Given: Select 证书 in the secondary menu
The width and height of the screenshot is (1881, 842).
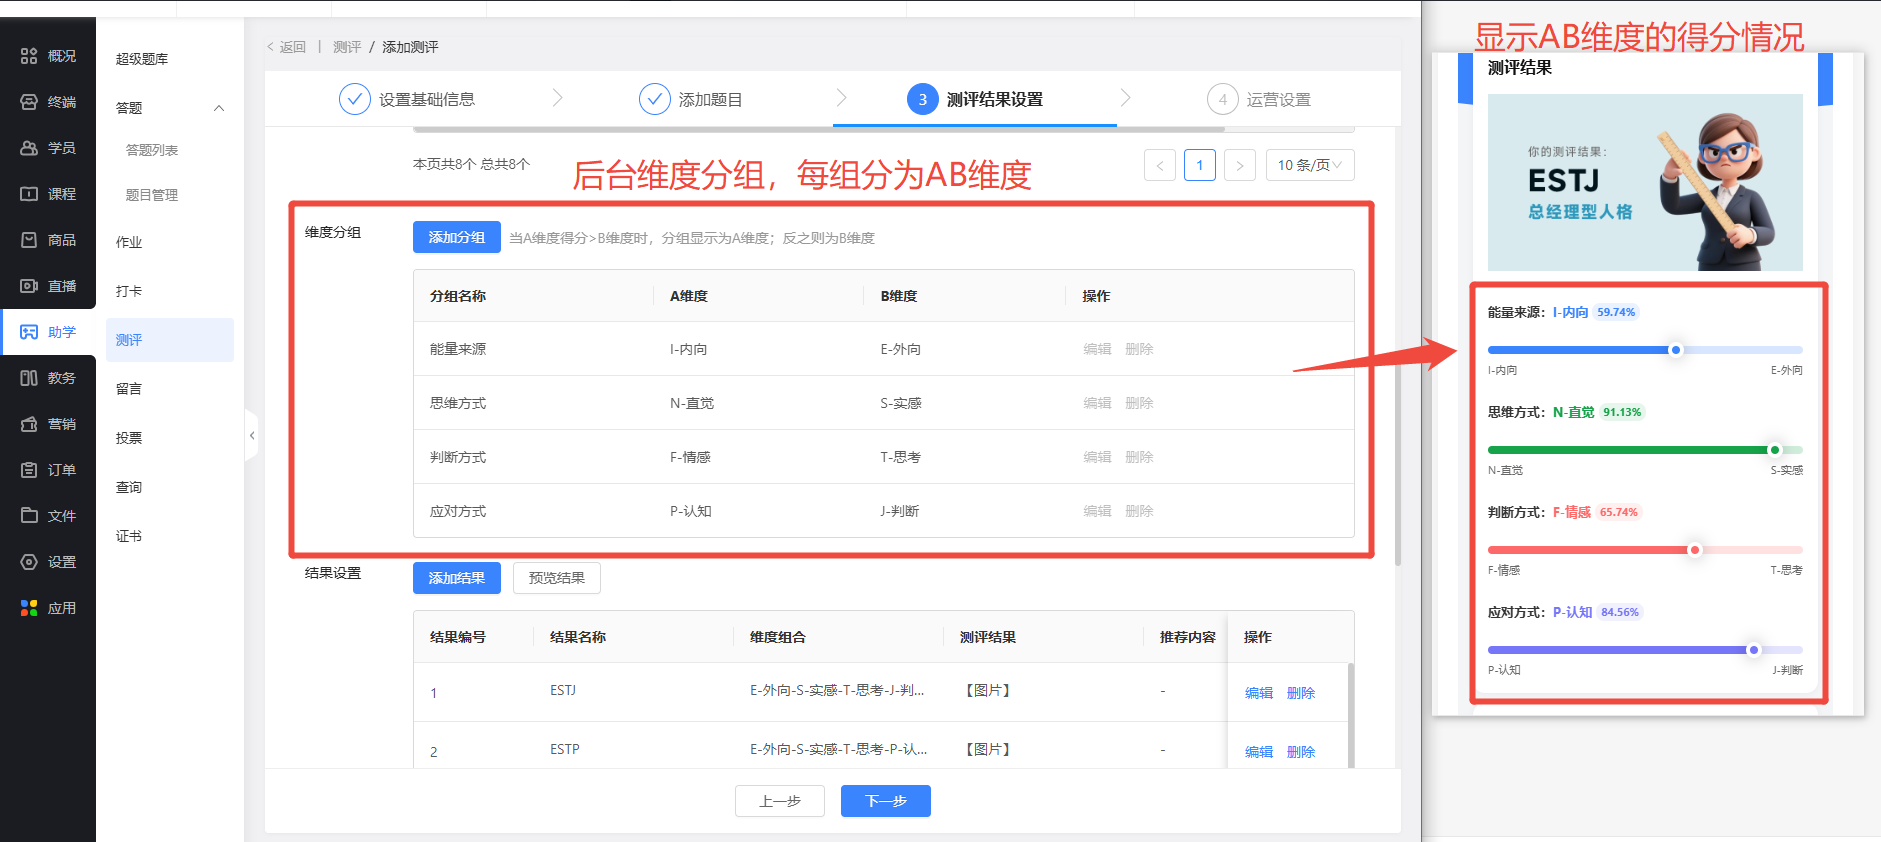Looking at the screenshot, I should coord(129,536).
